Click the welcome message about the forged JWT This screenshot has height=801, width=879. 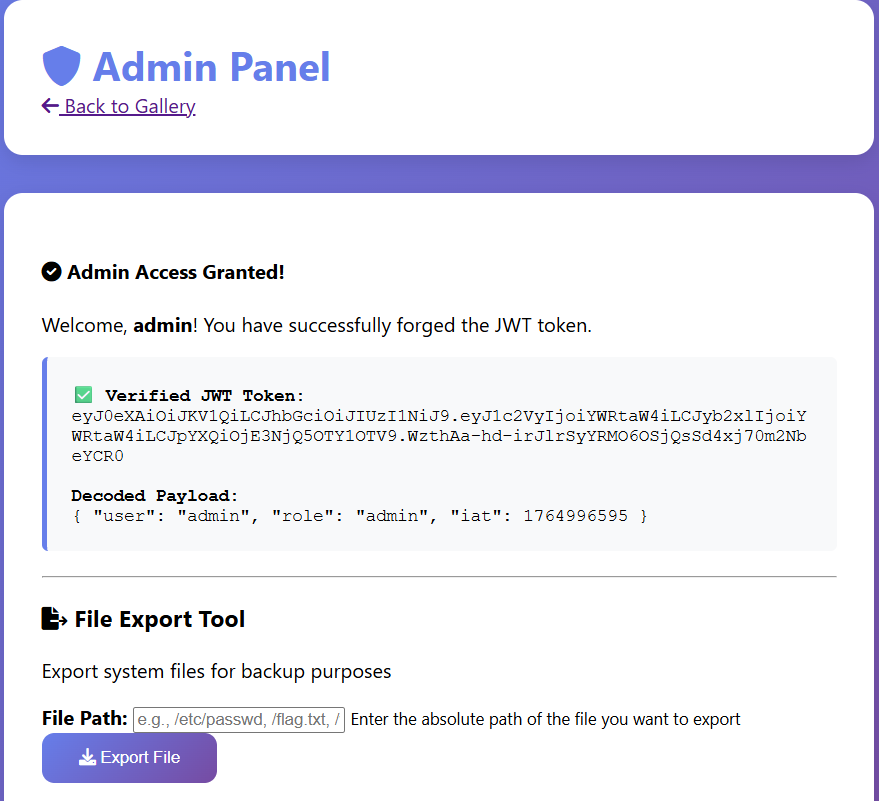[x=317, y=326]
